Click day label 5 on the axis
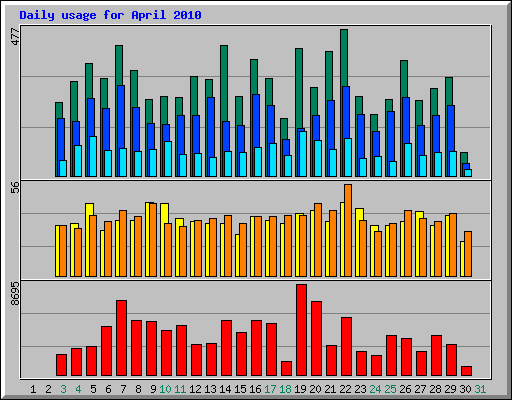Viewport: 512px width, 400px height. (x=93, y=389)
